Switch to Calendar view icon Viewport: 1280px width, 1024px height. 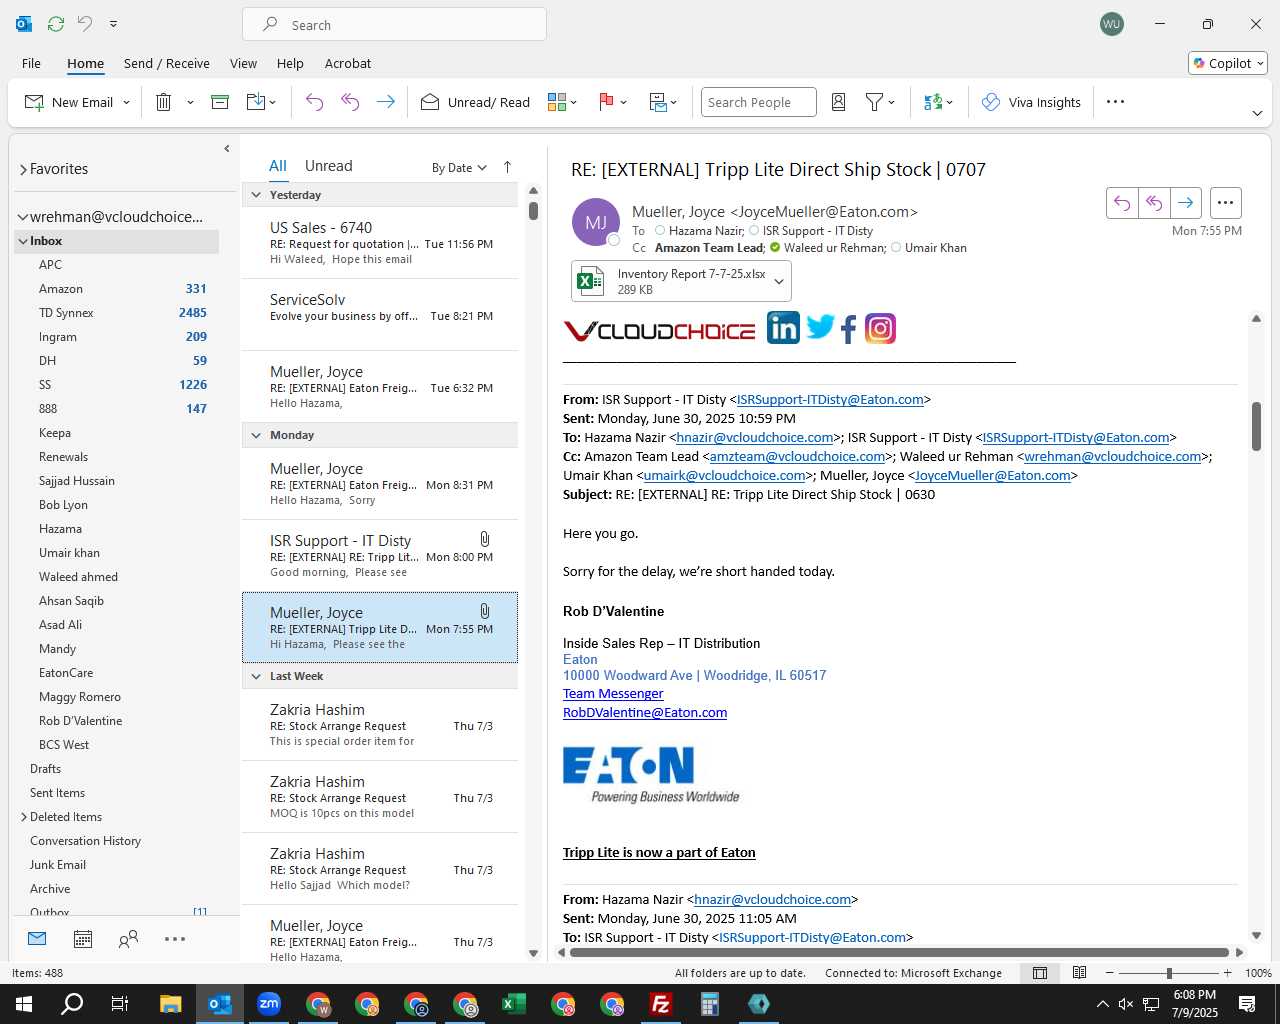point(83,939)
